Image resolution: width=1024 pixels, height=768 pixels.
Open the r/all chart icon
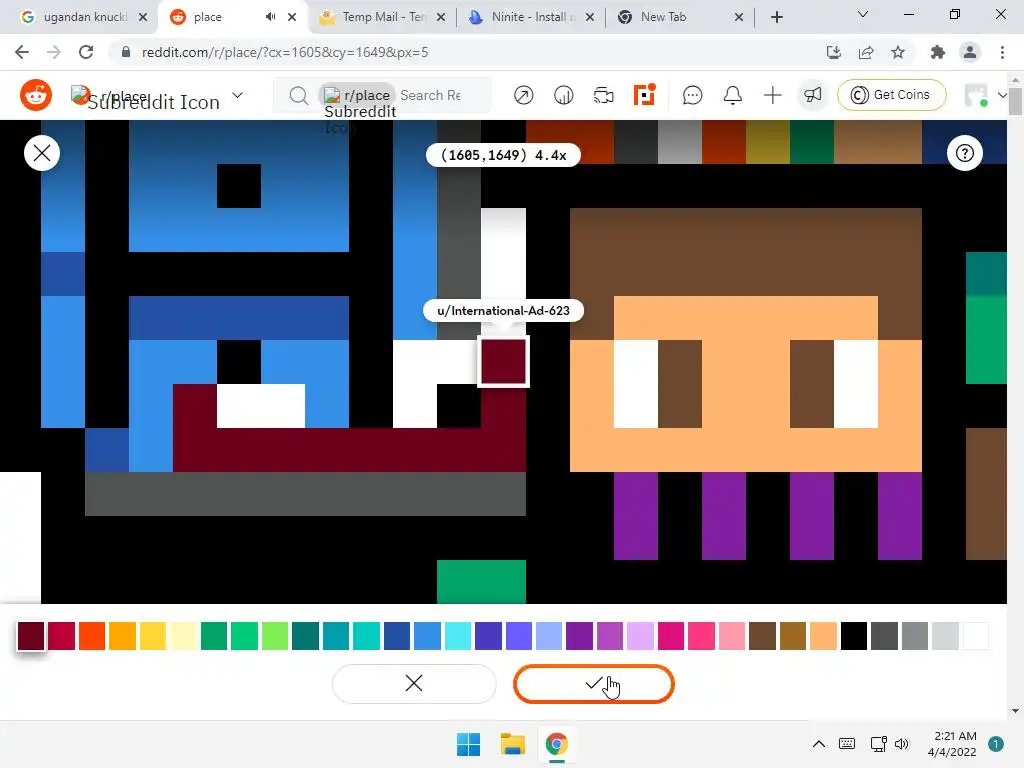tap(564, 95)
